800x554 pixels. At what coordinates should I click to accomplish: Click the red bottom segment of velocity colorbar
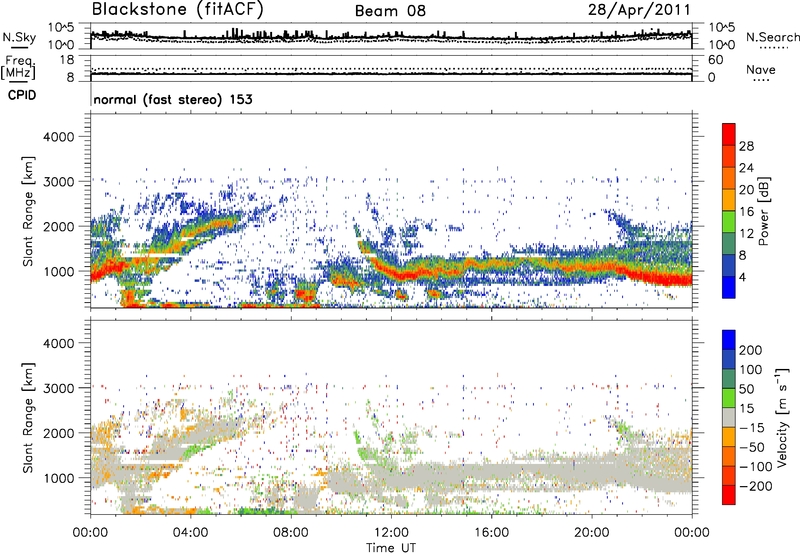pos(729,495)
